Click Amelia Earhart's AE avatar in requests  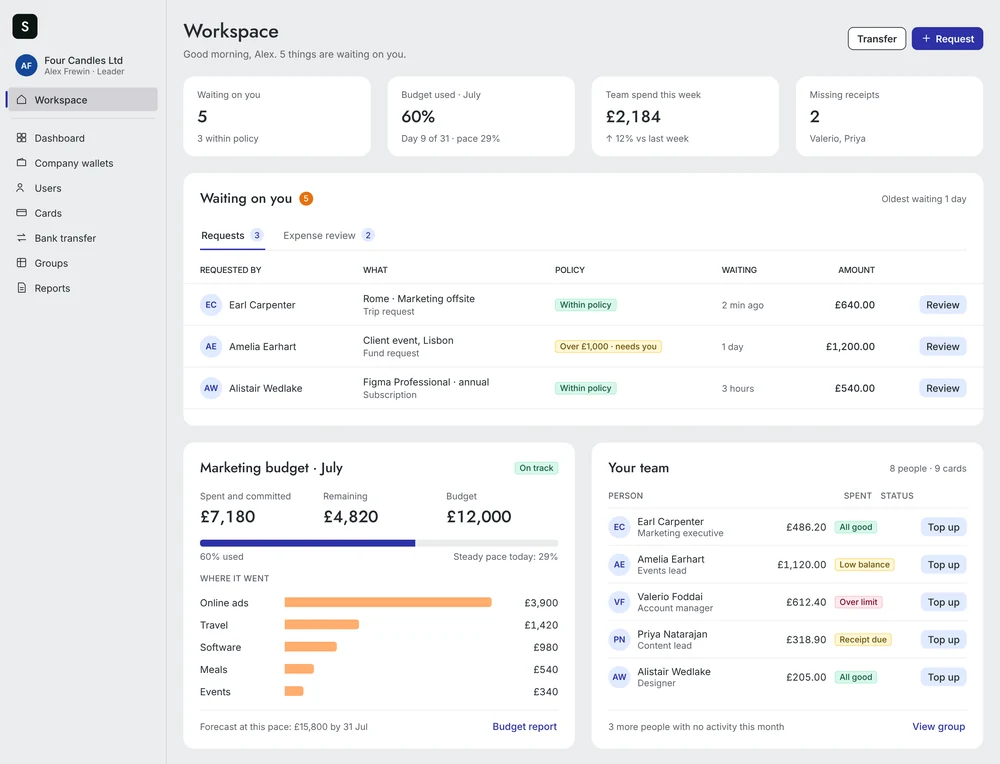point(210,346)
